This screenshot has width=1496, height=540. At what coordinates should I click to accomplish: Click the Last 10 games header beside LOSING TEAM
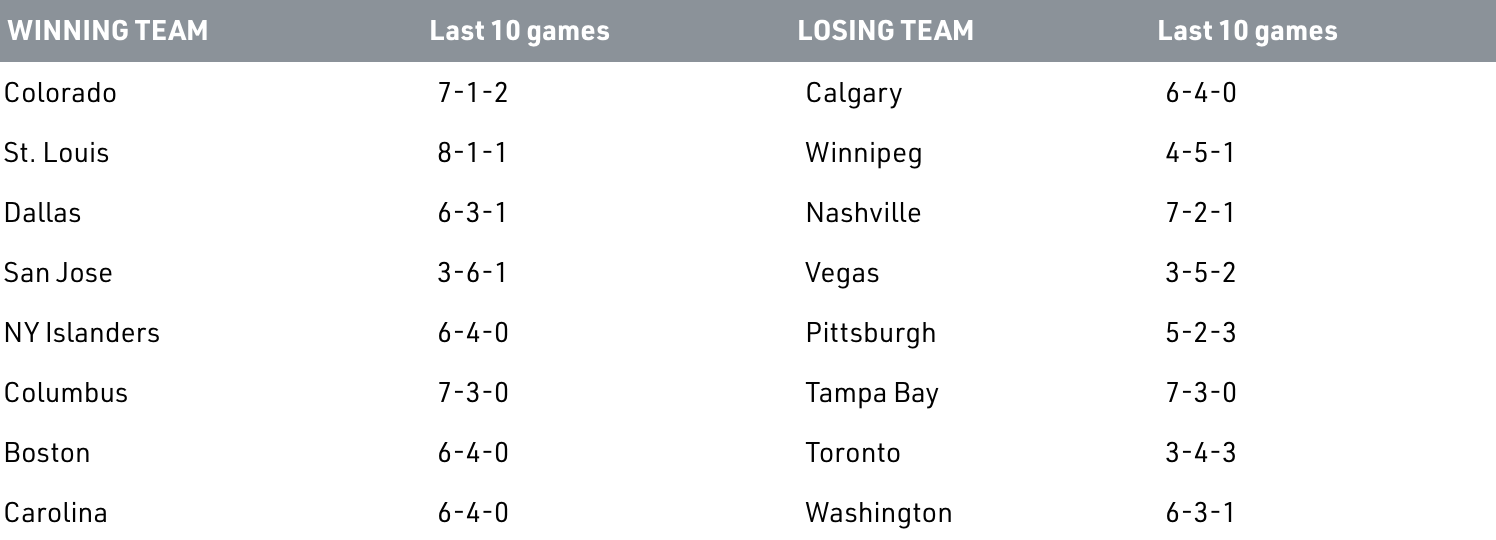(x=1247, y=32)
